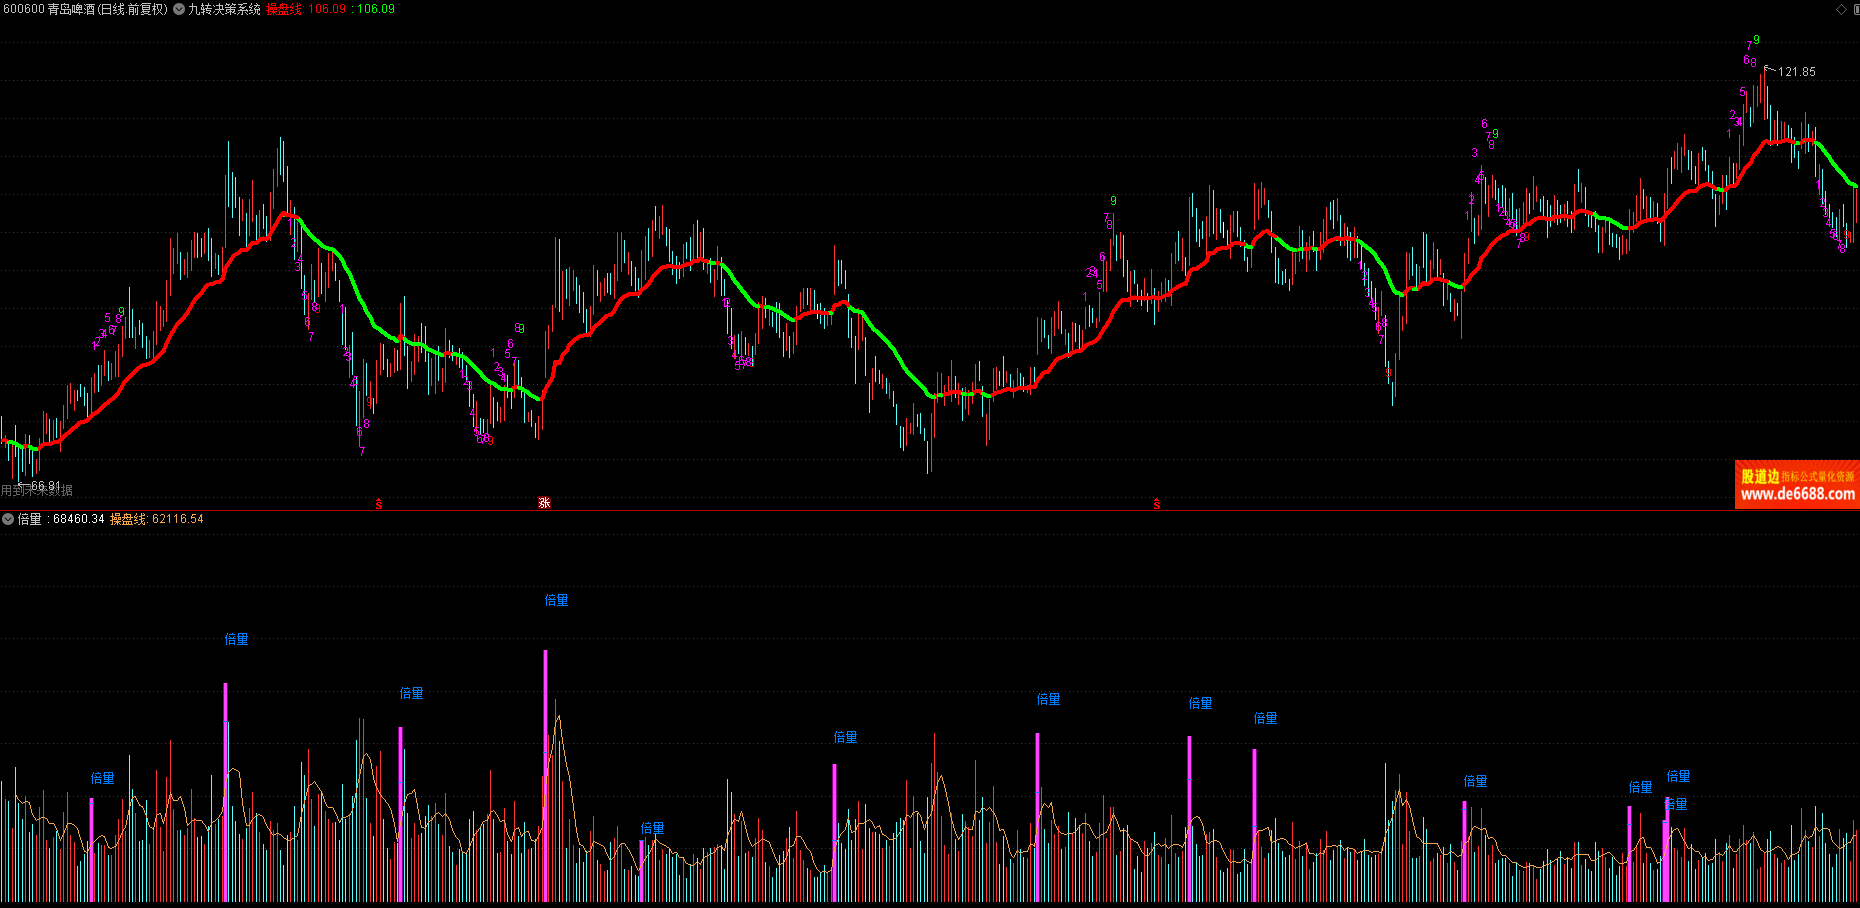
Task: Click the 121.85 high price label
Action: click(x=1797, y=72)
